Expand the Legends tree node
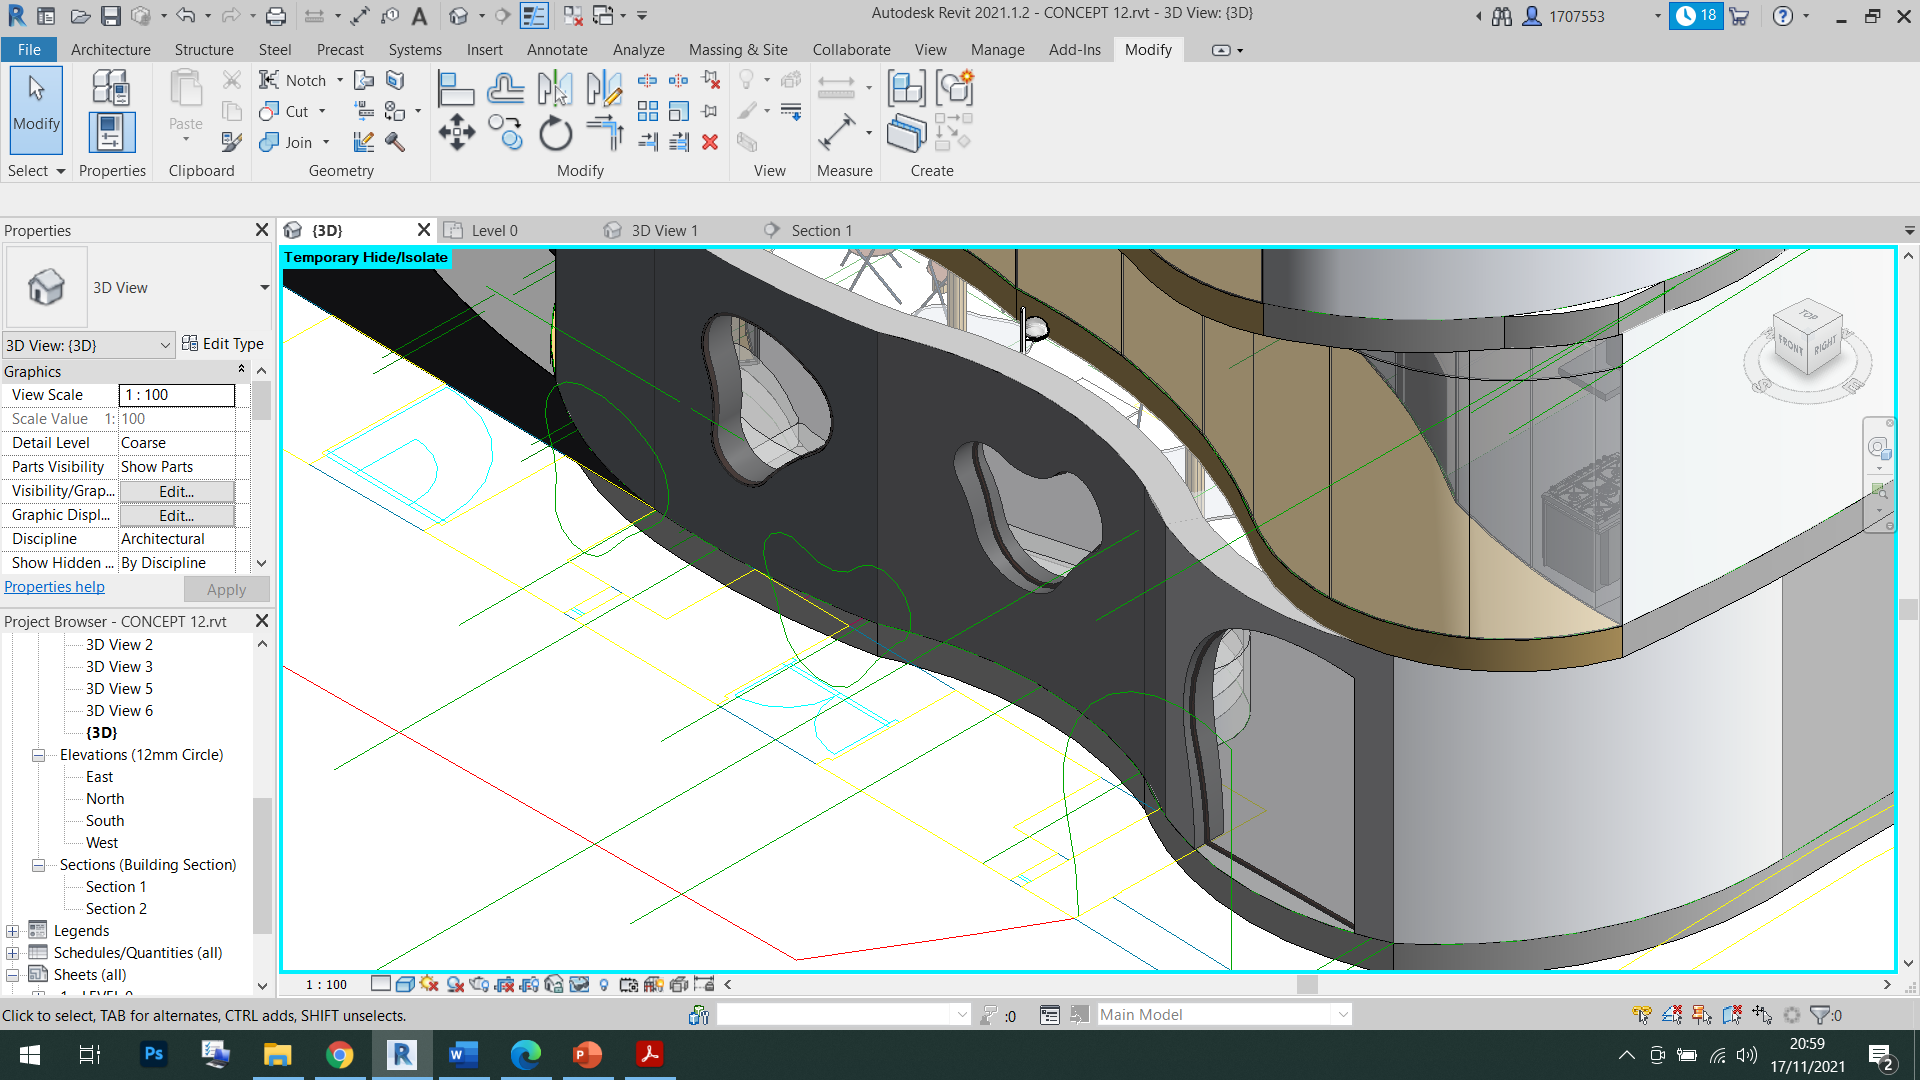This screenshot has height=1080, width=1920. (12, 931)
